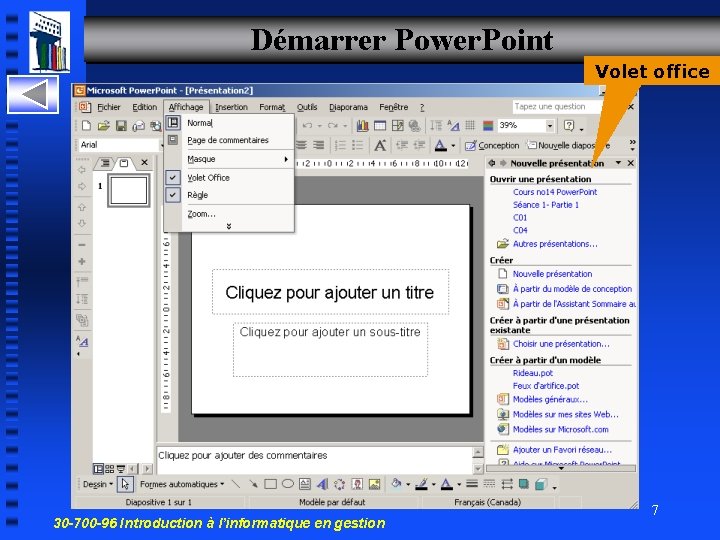Open the help question-mark toolbar icon

[568, 125]
